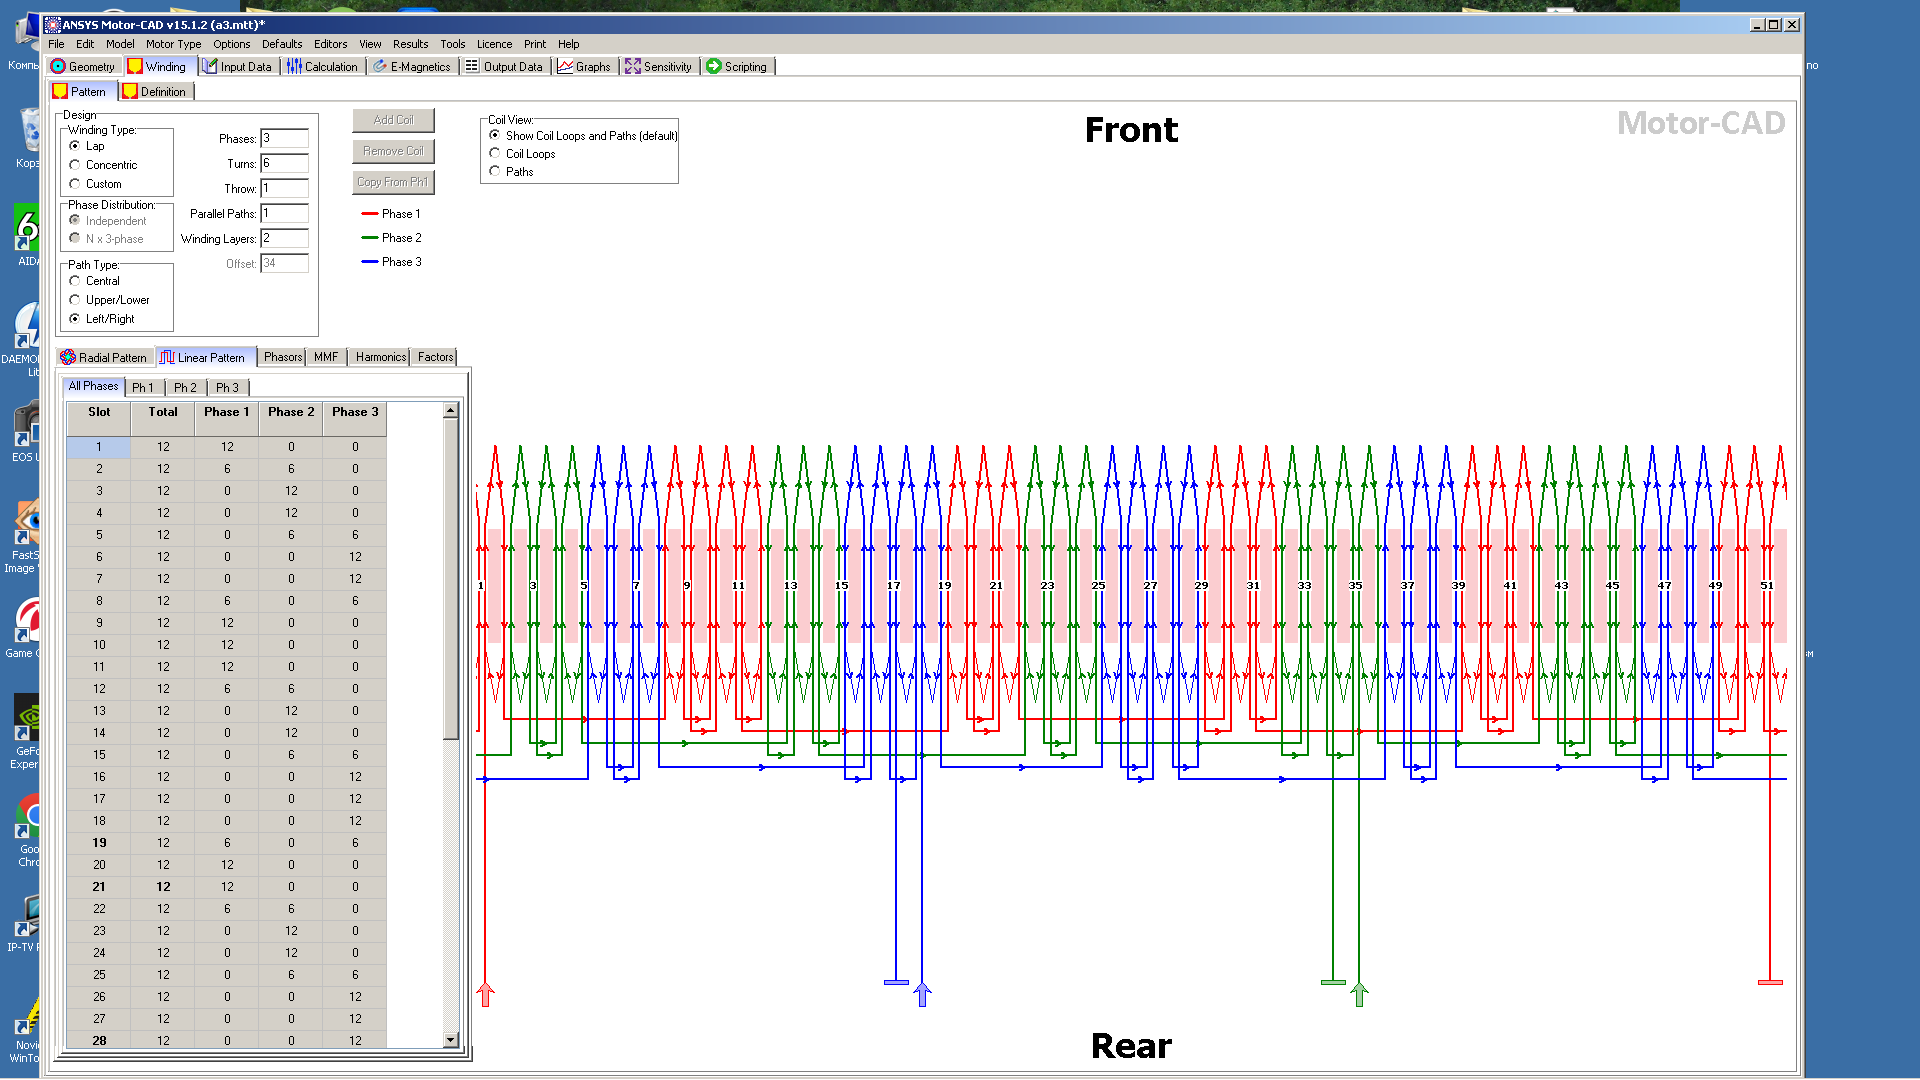Switch to the Phasors tab
Image resolution: width=1920 pixels, height=1080 pixels.
[x=283, y=357]
